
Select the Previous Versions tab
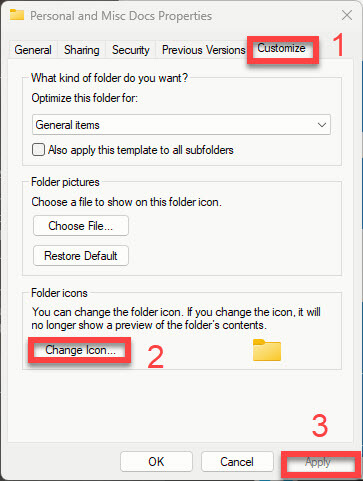203,50
